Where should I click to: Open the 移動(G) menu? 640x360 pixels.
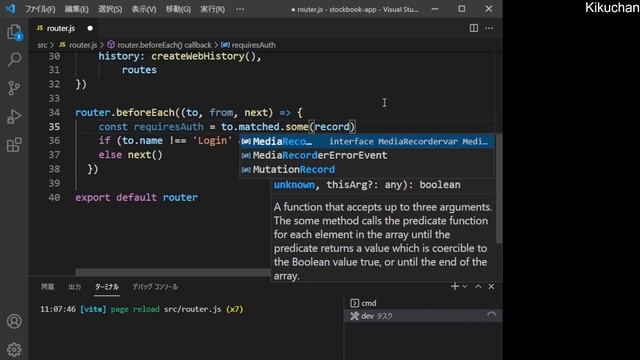point(178,9)
